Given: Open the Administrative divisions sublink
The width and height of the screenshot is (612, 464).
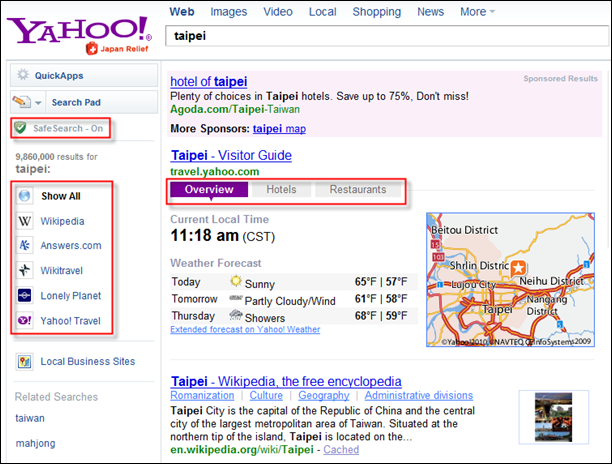Looking at the screenshot, I should pyautogui.click(x=419, y=395).
